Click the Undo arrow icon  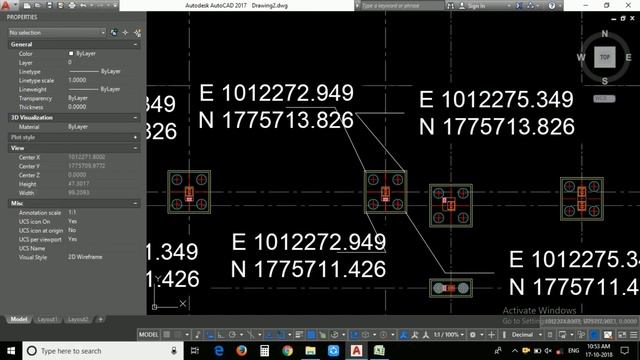pyautogui.click(x=83, y=5)
